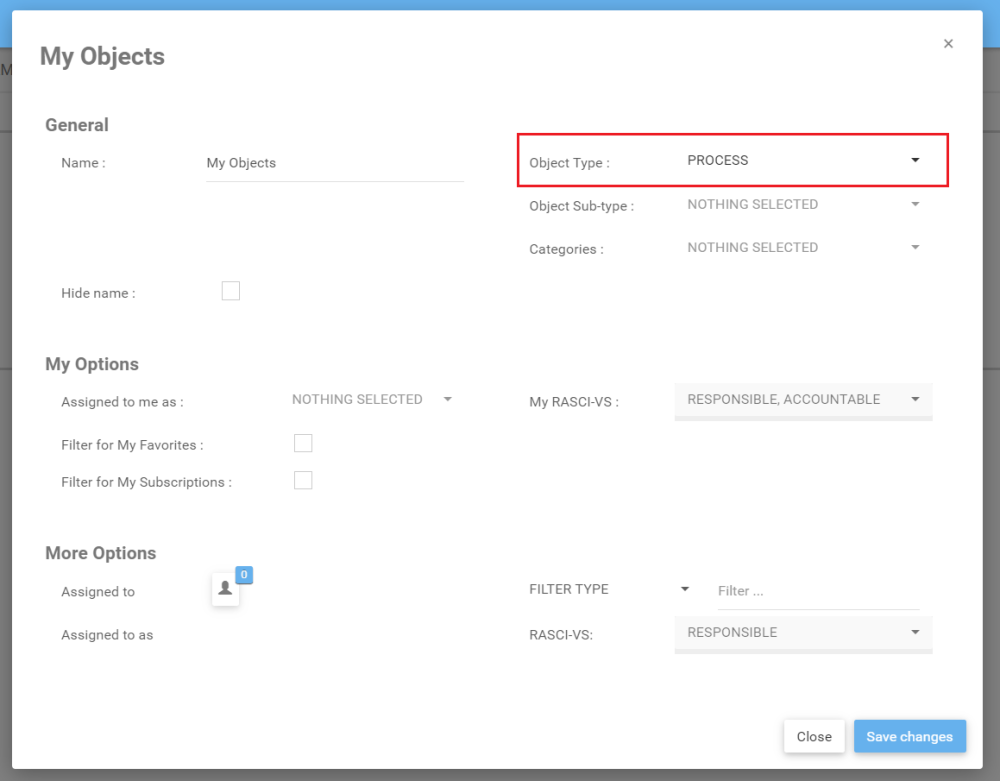Expand the Object Sub-type dropdown
Viewport: 1000px width, 781px height.
802,205
